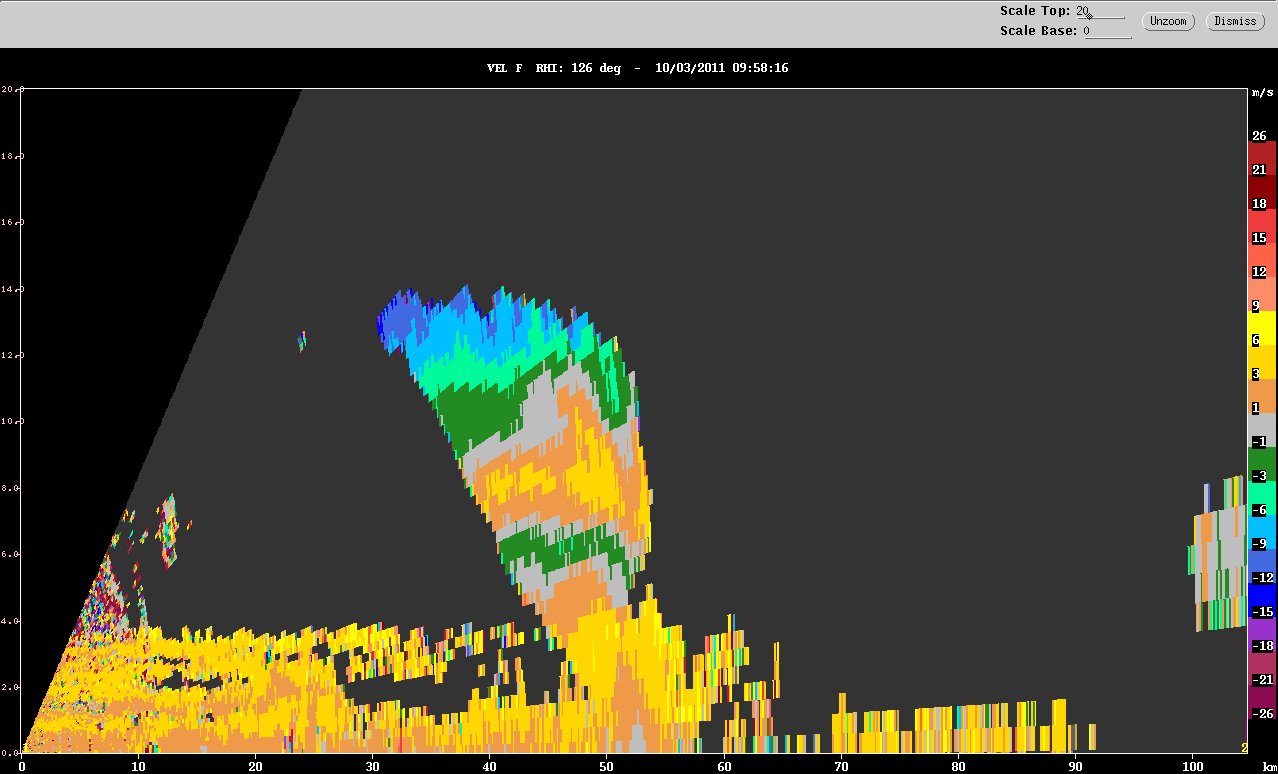Click the sky blue swatch above -9 label
The height and width of the screenshot is (774, 1278).
(x=1261, y=528)
